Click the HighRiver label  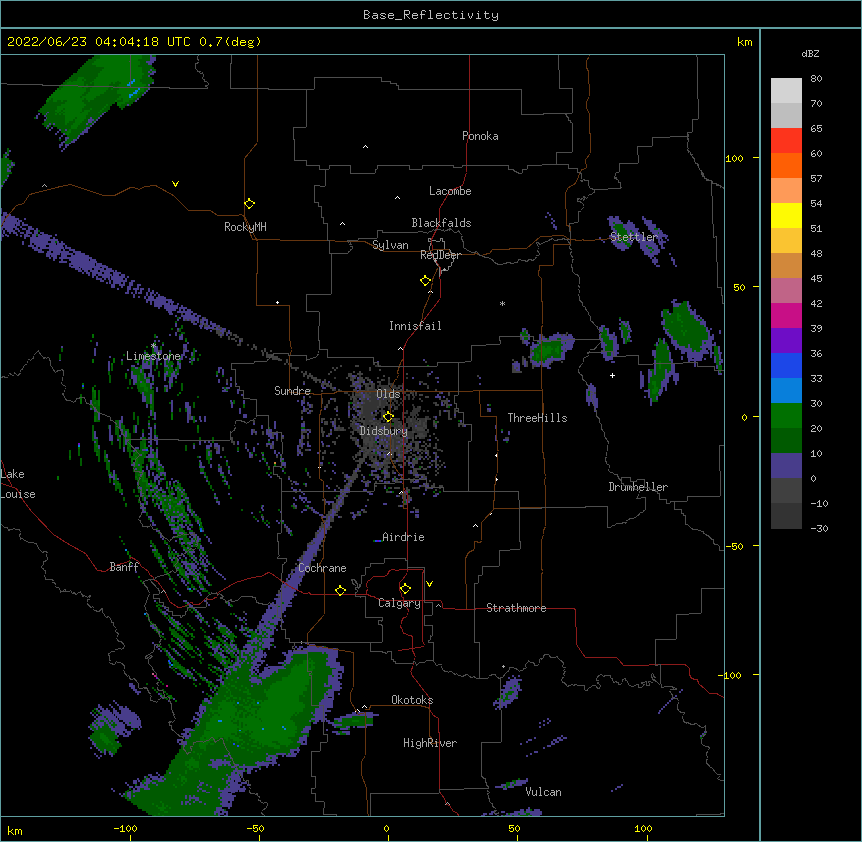(x=430, y=743)
